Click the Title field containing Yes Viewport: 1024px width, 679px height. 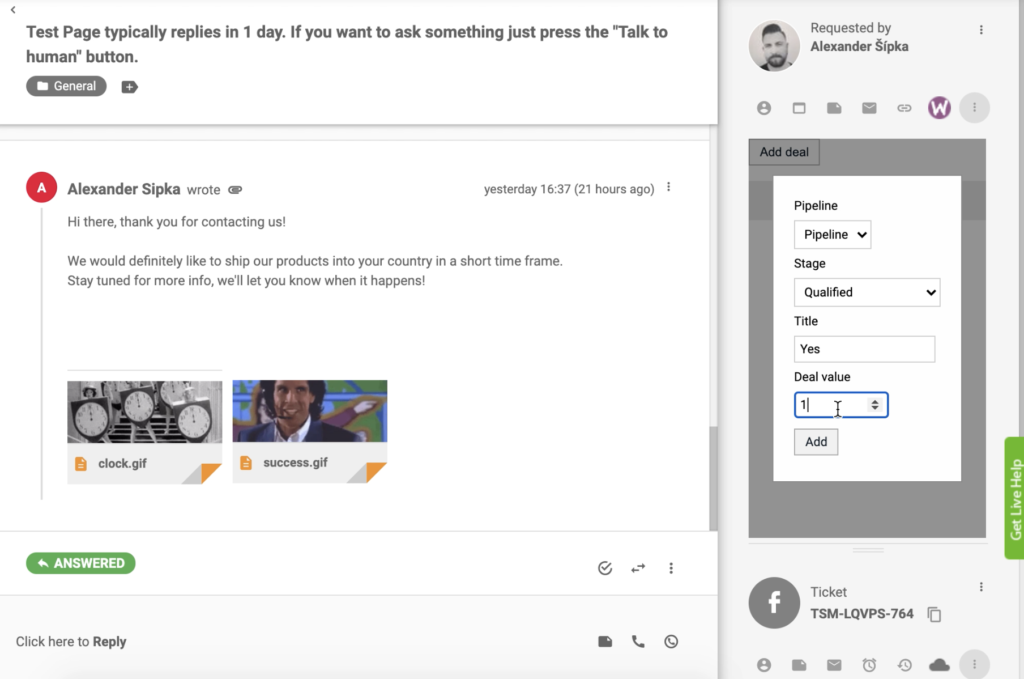pyautogui.click(x=864, y=349)
